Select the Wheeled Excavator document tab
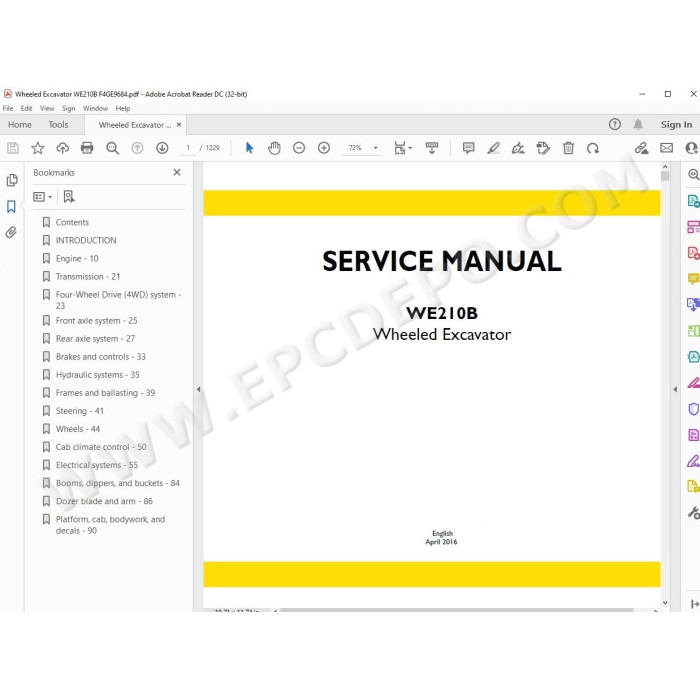This screenshot has width=700, height=700. pos(135,125)
